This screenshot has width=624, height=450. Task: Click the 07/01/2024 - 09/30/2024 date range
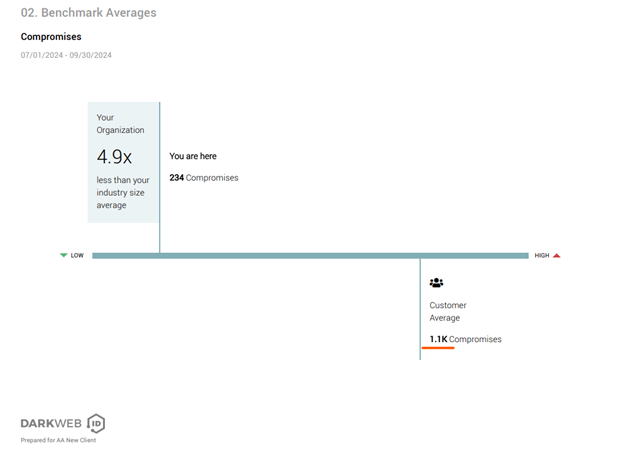tap(66, 55)
